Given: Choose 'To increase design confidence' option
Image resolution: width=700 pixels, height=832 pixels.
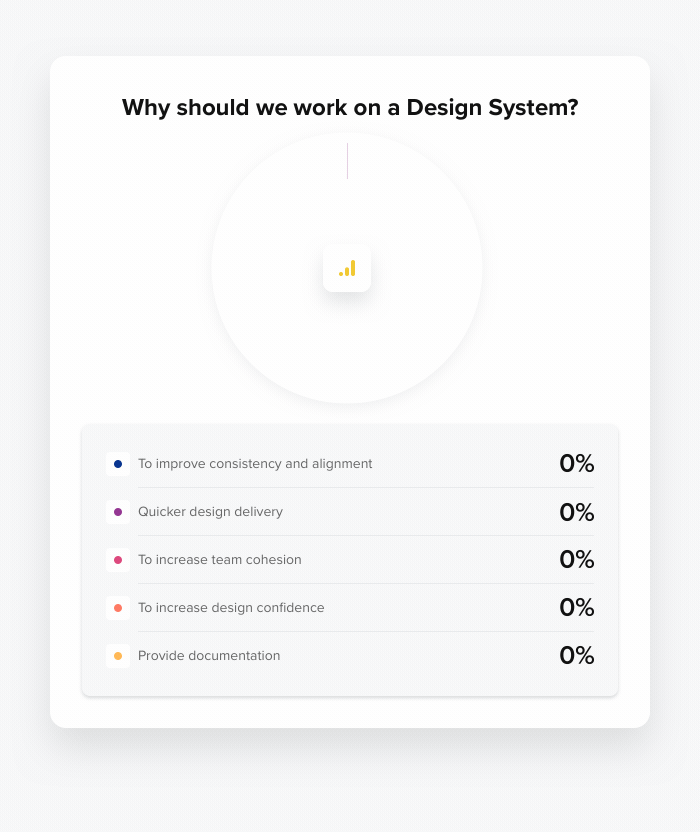Looking at the screenshot, I should [x=231, y=608].
